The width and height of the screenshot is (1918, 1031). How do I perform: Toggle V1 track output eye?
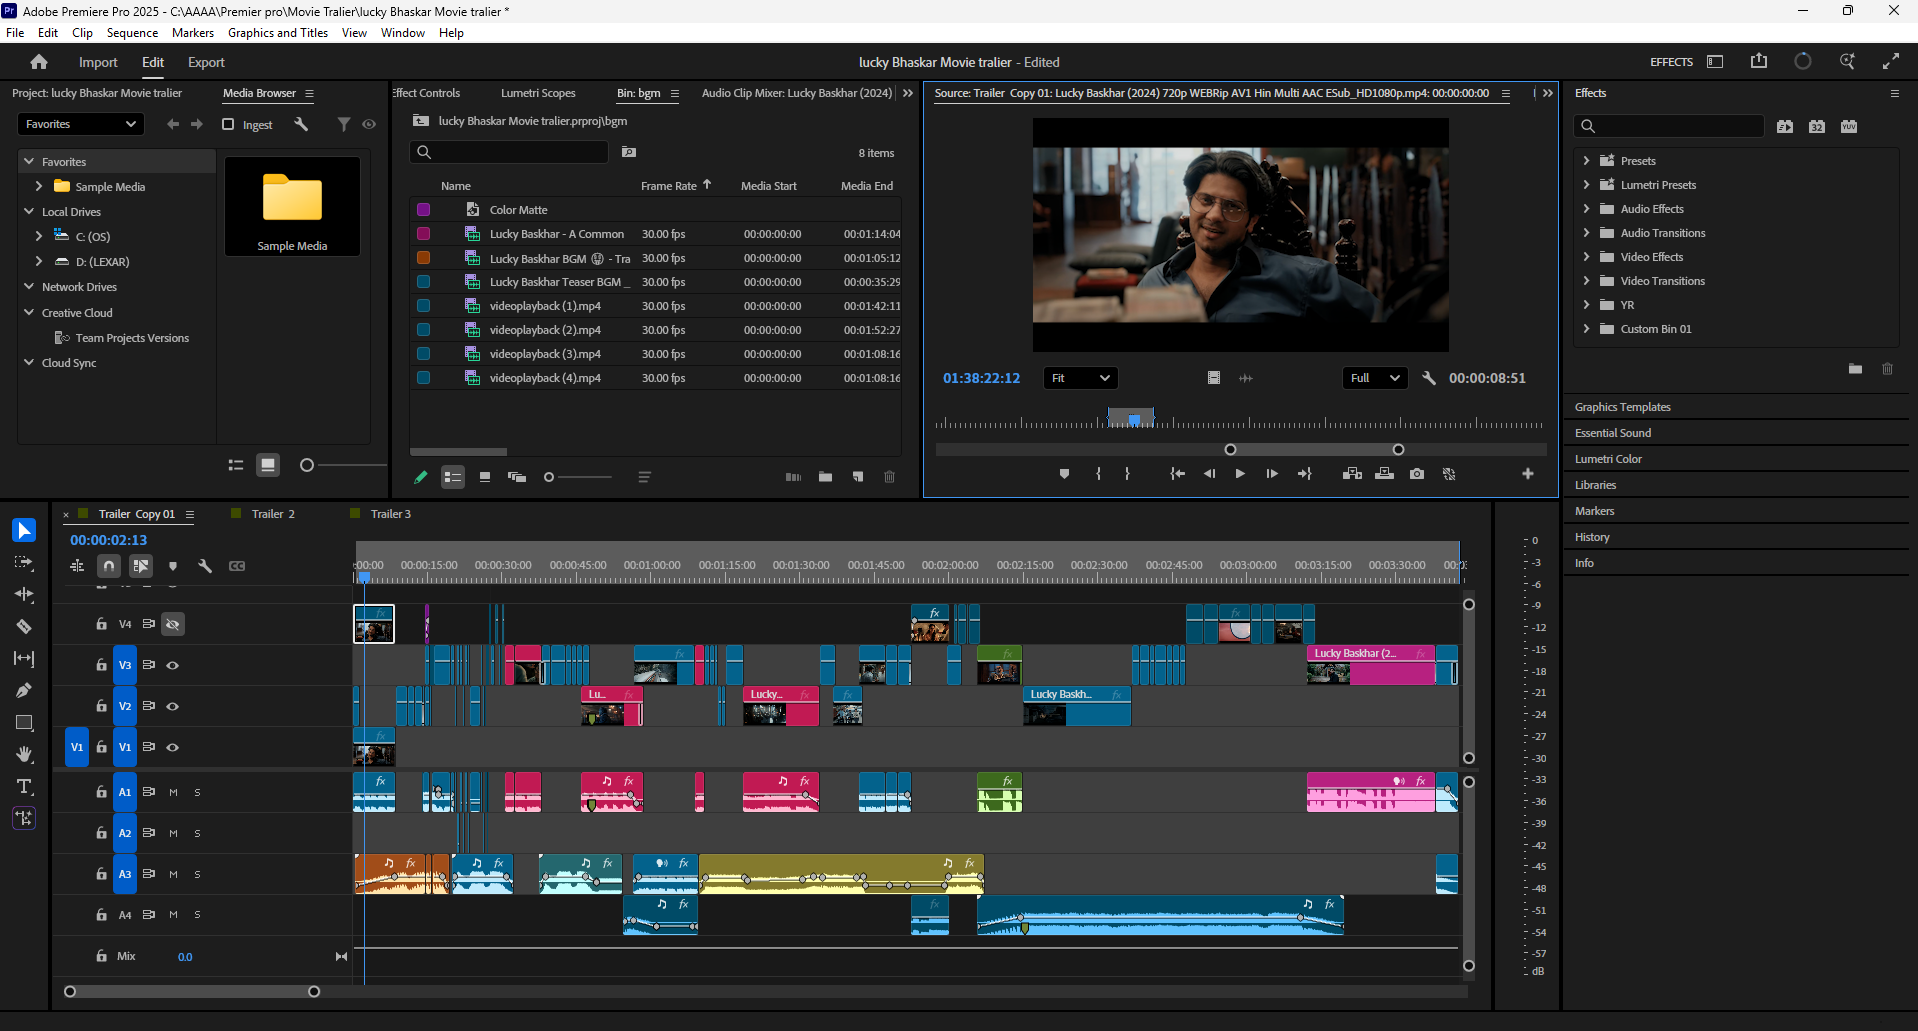pos(173,747)
